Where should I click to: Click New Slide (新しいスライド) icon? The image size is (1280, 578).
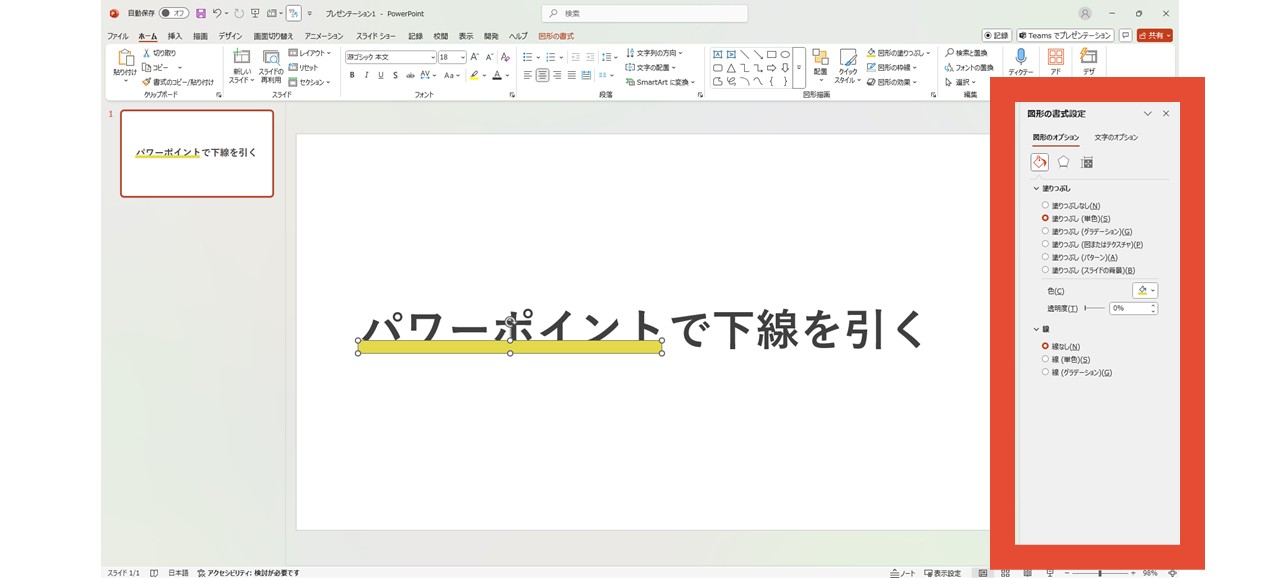242,58
